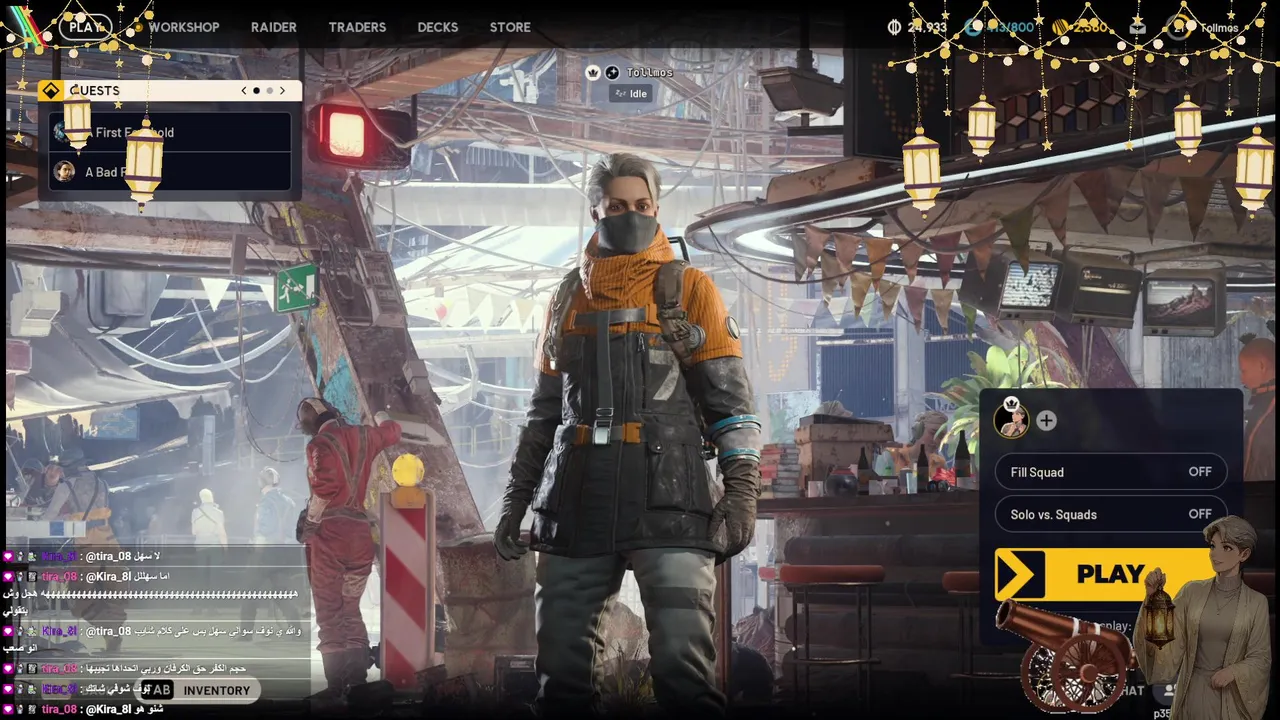The image size is (1280, 720).
Task: Switch to the Traders tab
Action: (x=357, y=27)
